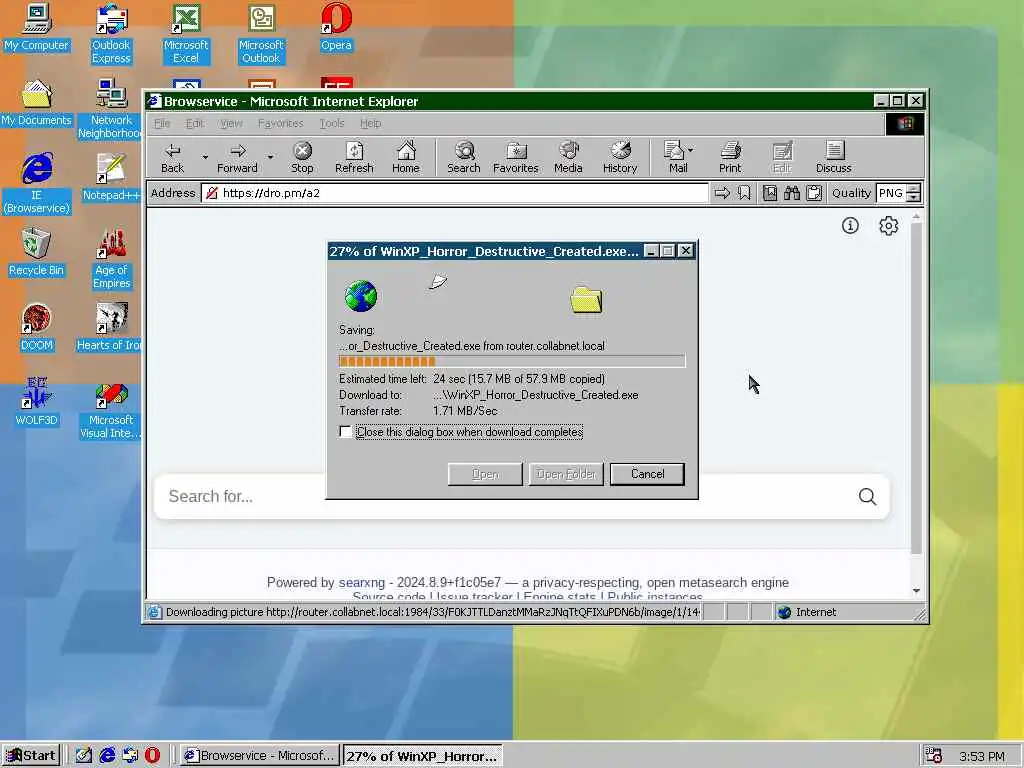
Task: Expand the Mail button dropdown arrow
Action: (x=690, y=150)
